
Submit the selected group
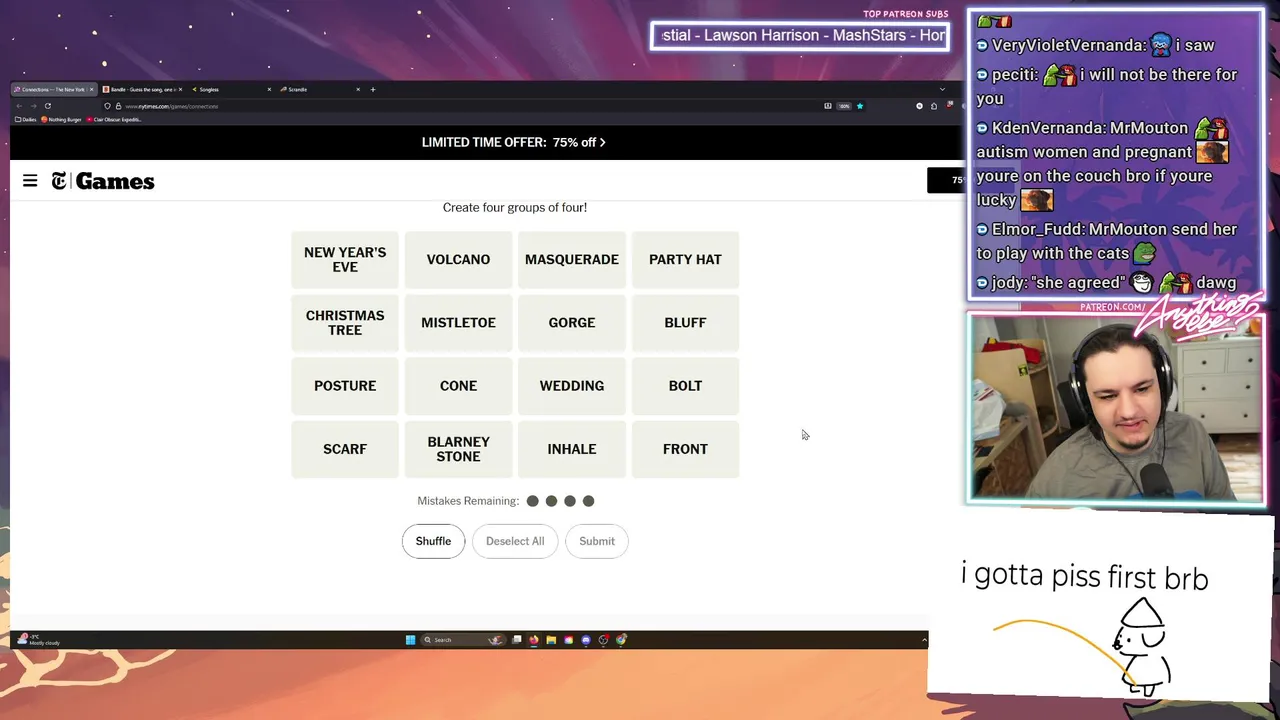(597, 541)
